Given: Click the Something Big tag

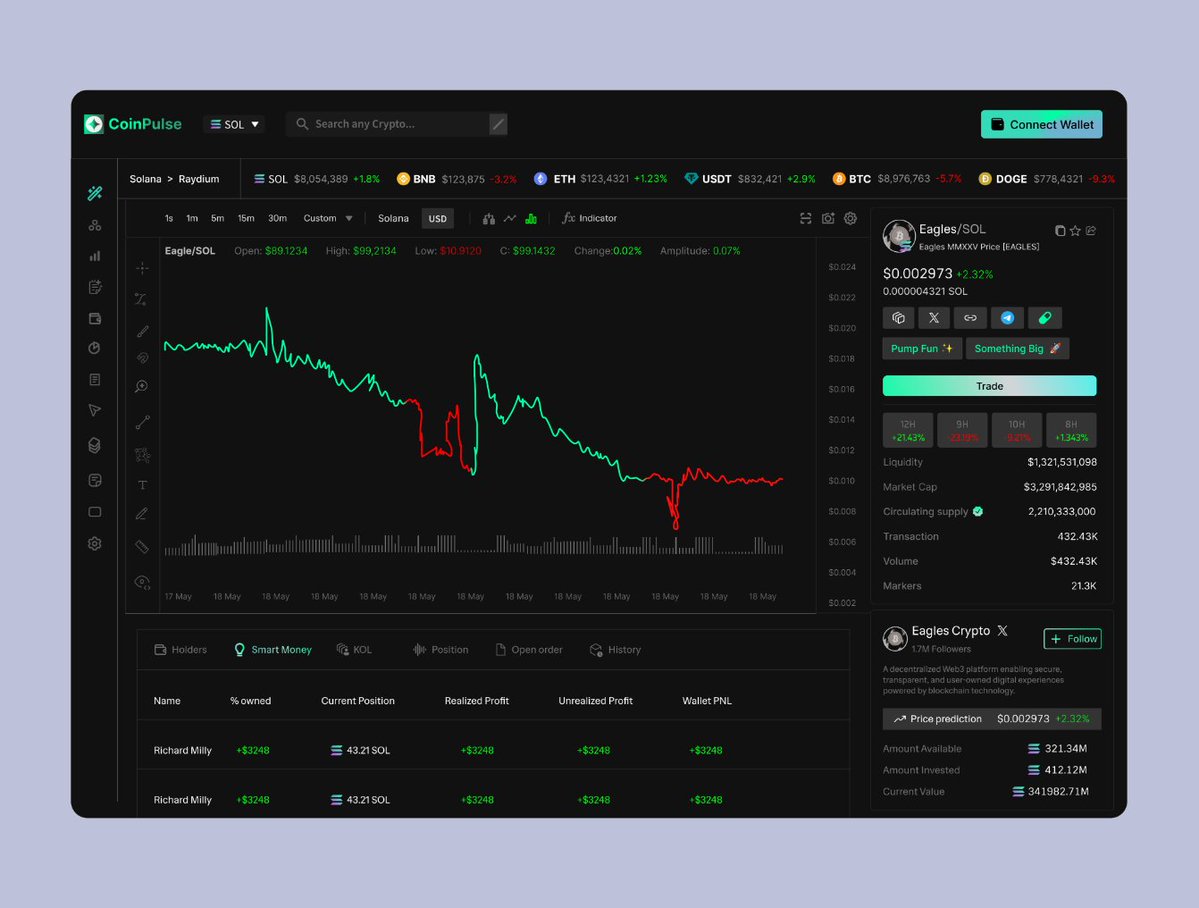Looking at the screenshot, I should (x=1018, y=349).
